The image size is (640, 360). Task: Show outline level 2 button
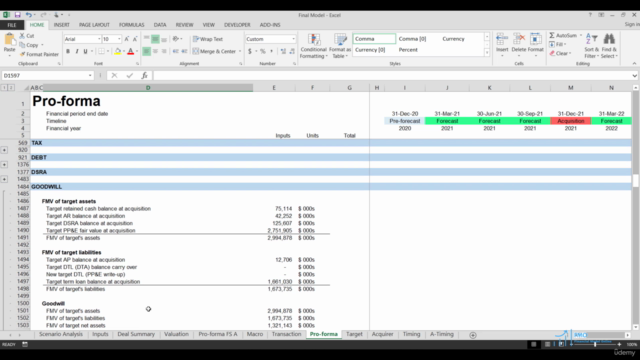pos(11,88)
